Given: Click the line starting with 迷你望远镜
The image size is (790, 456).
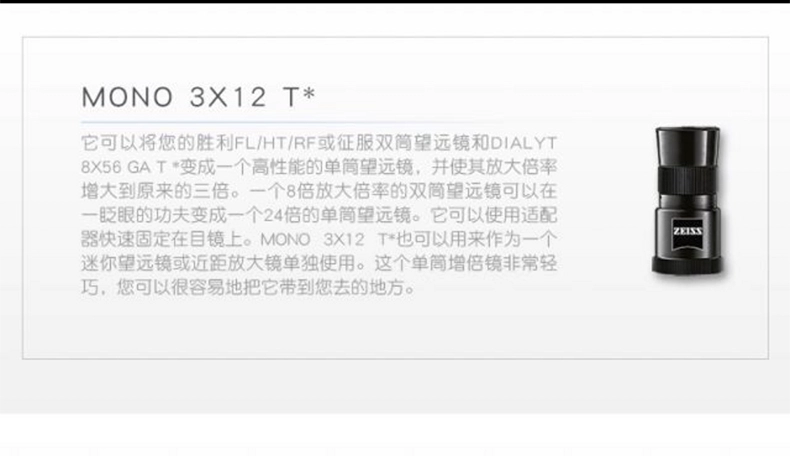Looking at the screenshot, I should pos(319,263).
